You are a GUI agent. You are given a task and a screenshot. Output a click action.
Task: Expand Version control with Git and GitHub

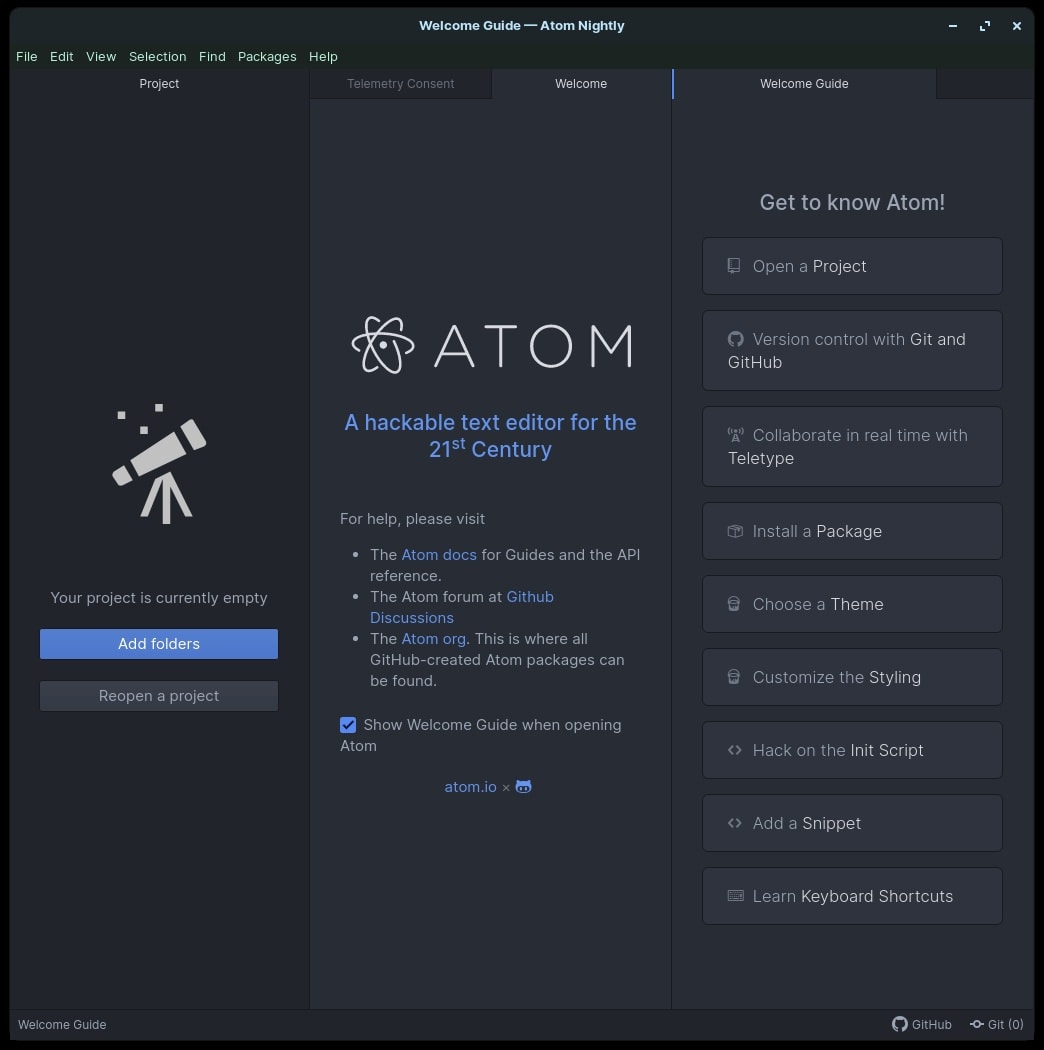click(852, 350)
